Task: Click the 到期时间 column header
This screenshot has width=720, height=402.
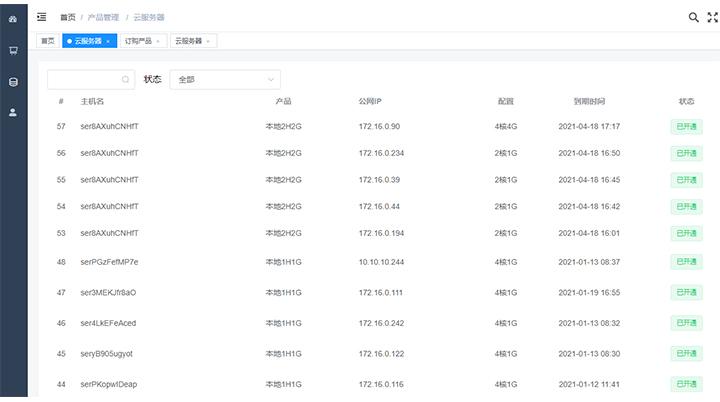Action: tap(588, 101)
